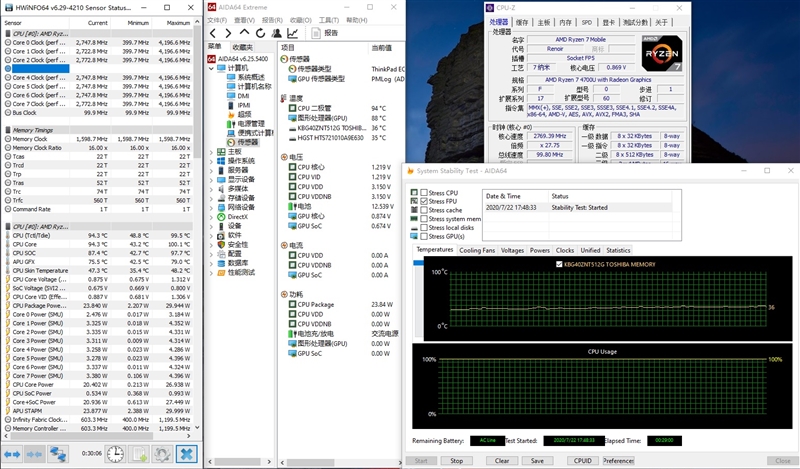Select 传感器 item in the AIDA64 tree

tap(247, 142)
